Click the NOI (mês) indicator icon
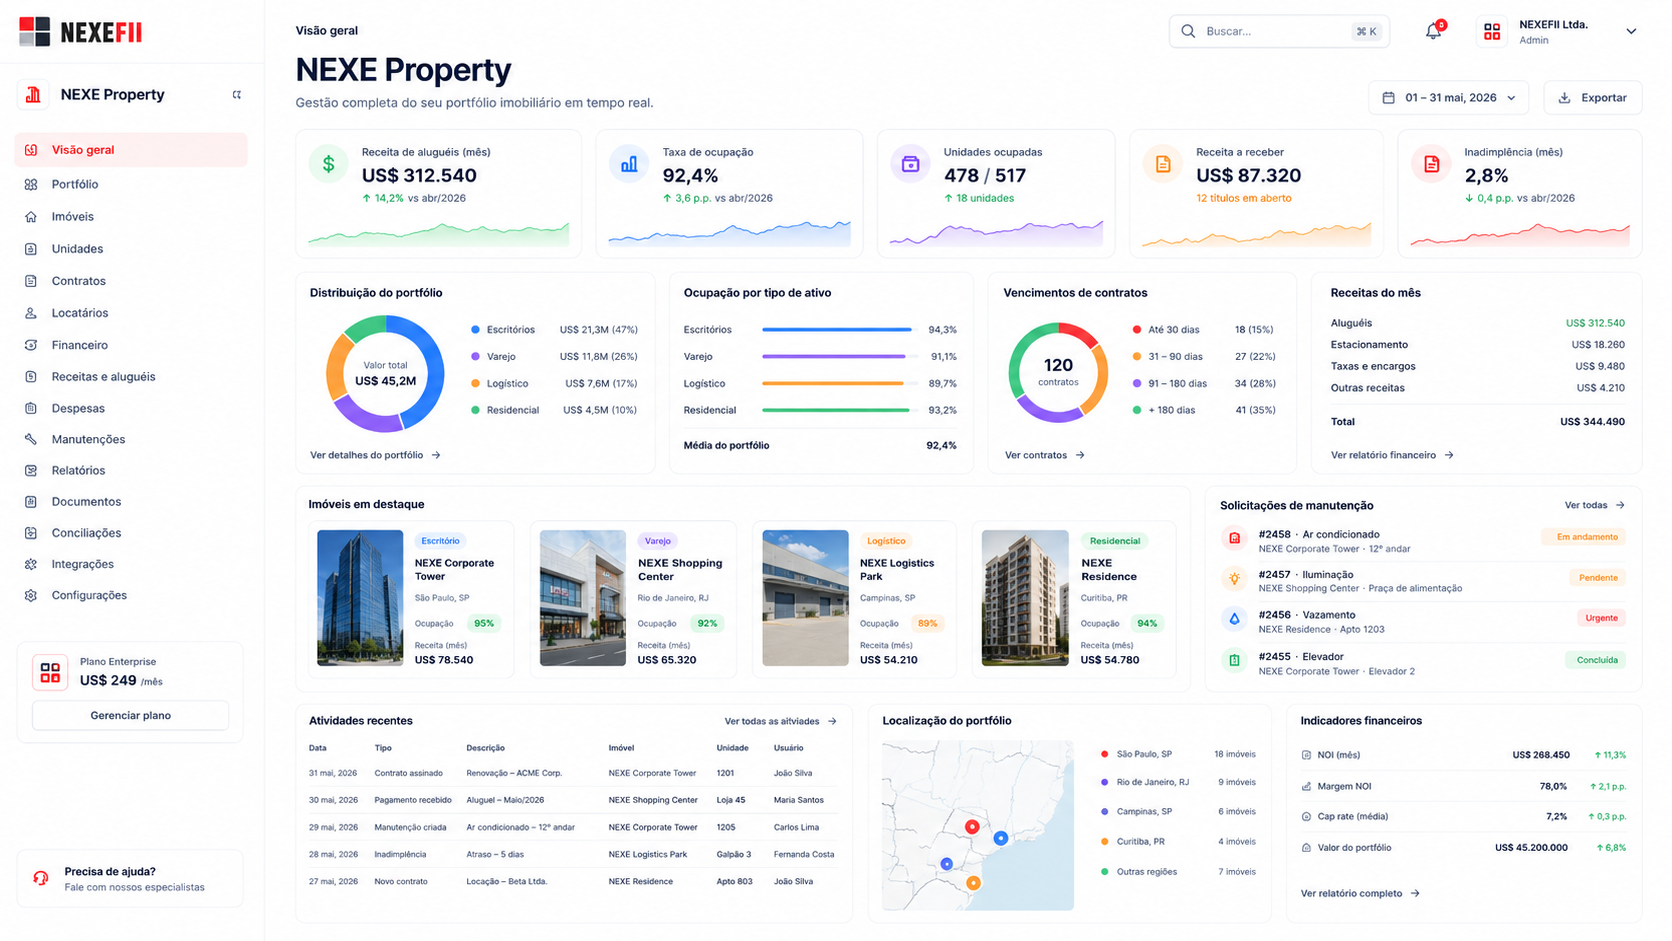 point(1306,755)
